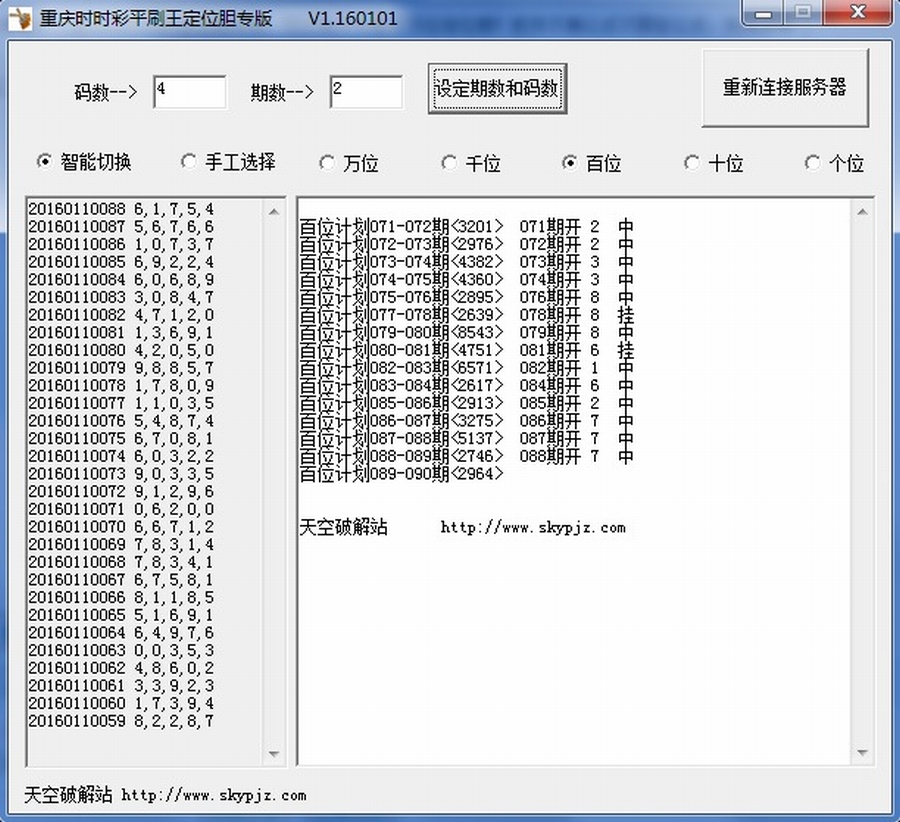Click down arrow of plan panel scrollbar
The image size is (900, 822).
tap(861, 753)
